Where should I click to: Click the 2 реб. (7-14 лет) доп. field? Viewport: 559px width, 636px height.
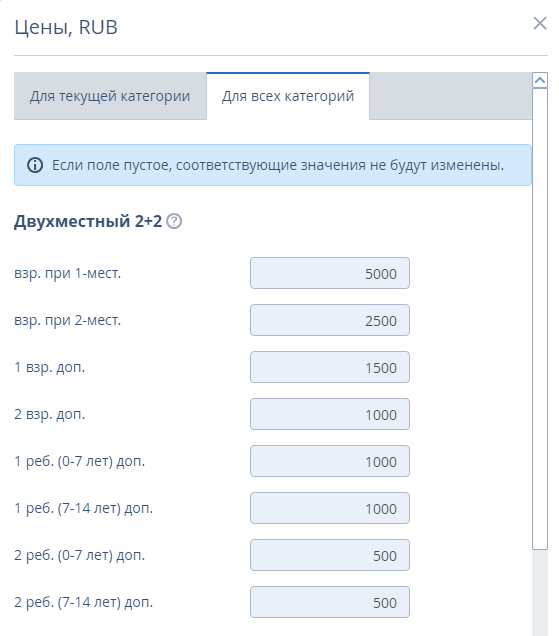click(330, 603)
